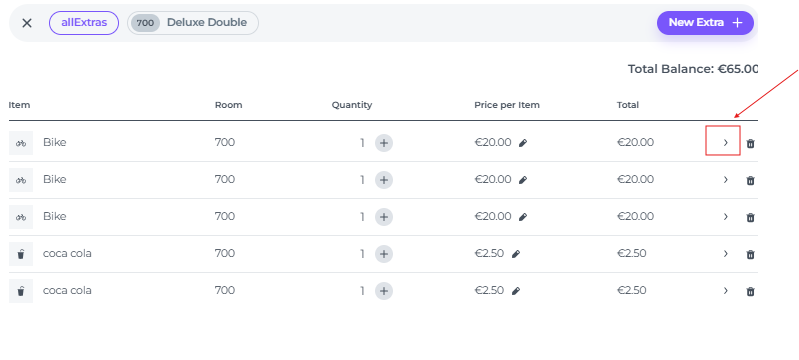The width and height of the screenshot is (799, 360).
Task: Select the 700 Deluxe Double room chip
Action: (193, 23)
